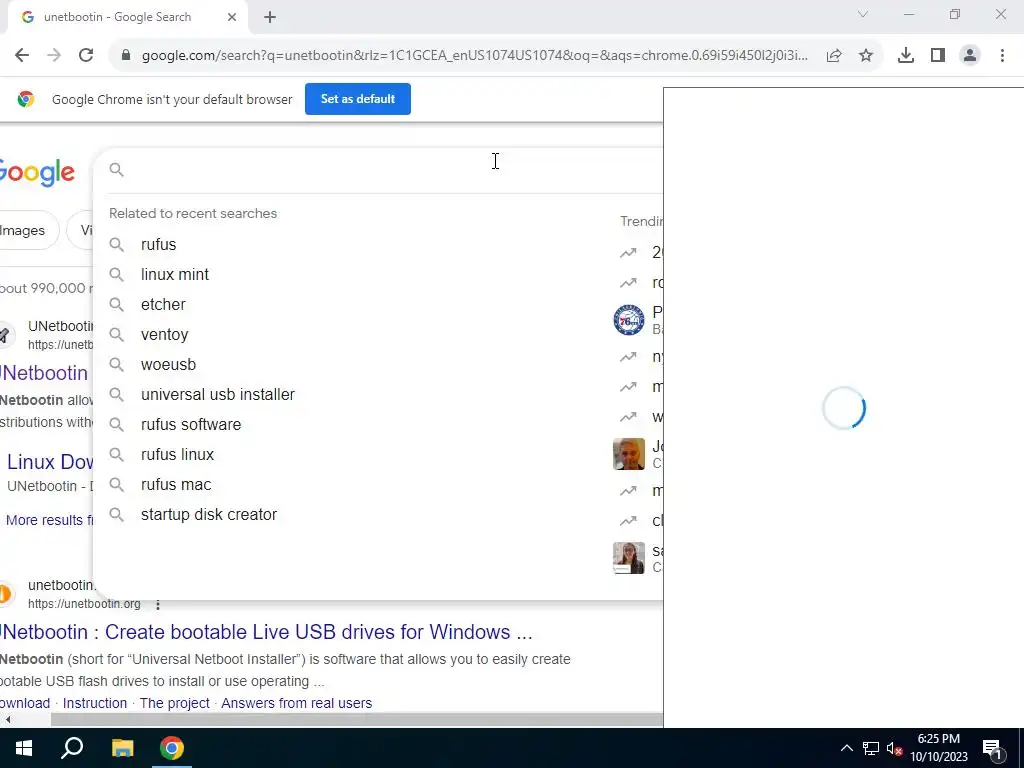
Task: Click the padlock site info icon
Action: coord(126,56)
